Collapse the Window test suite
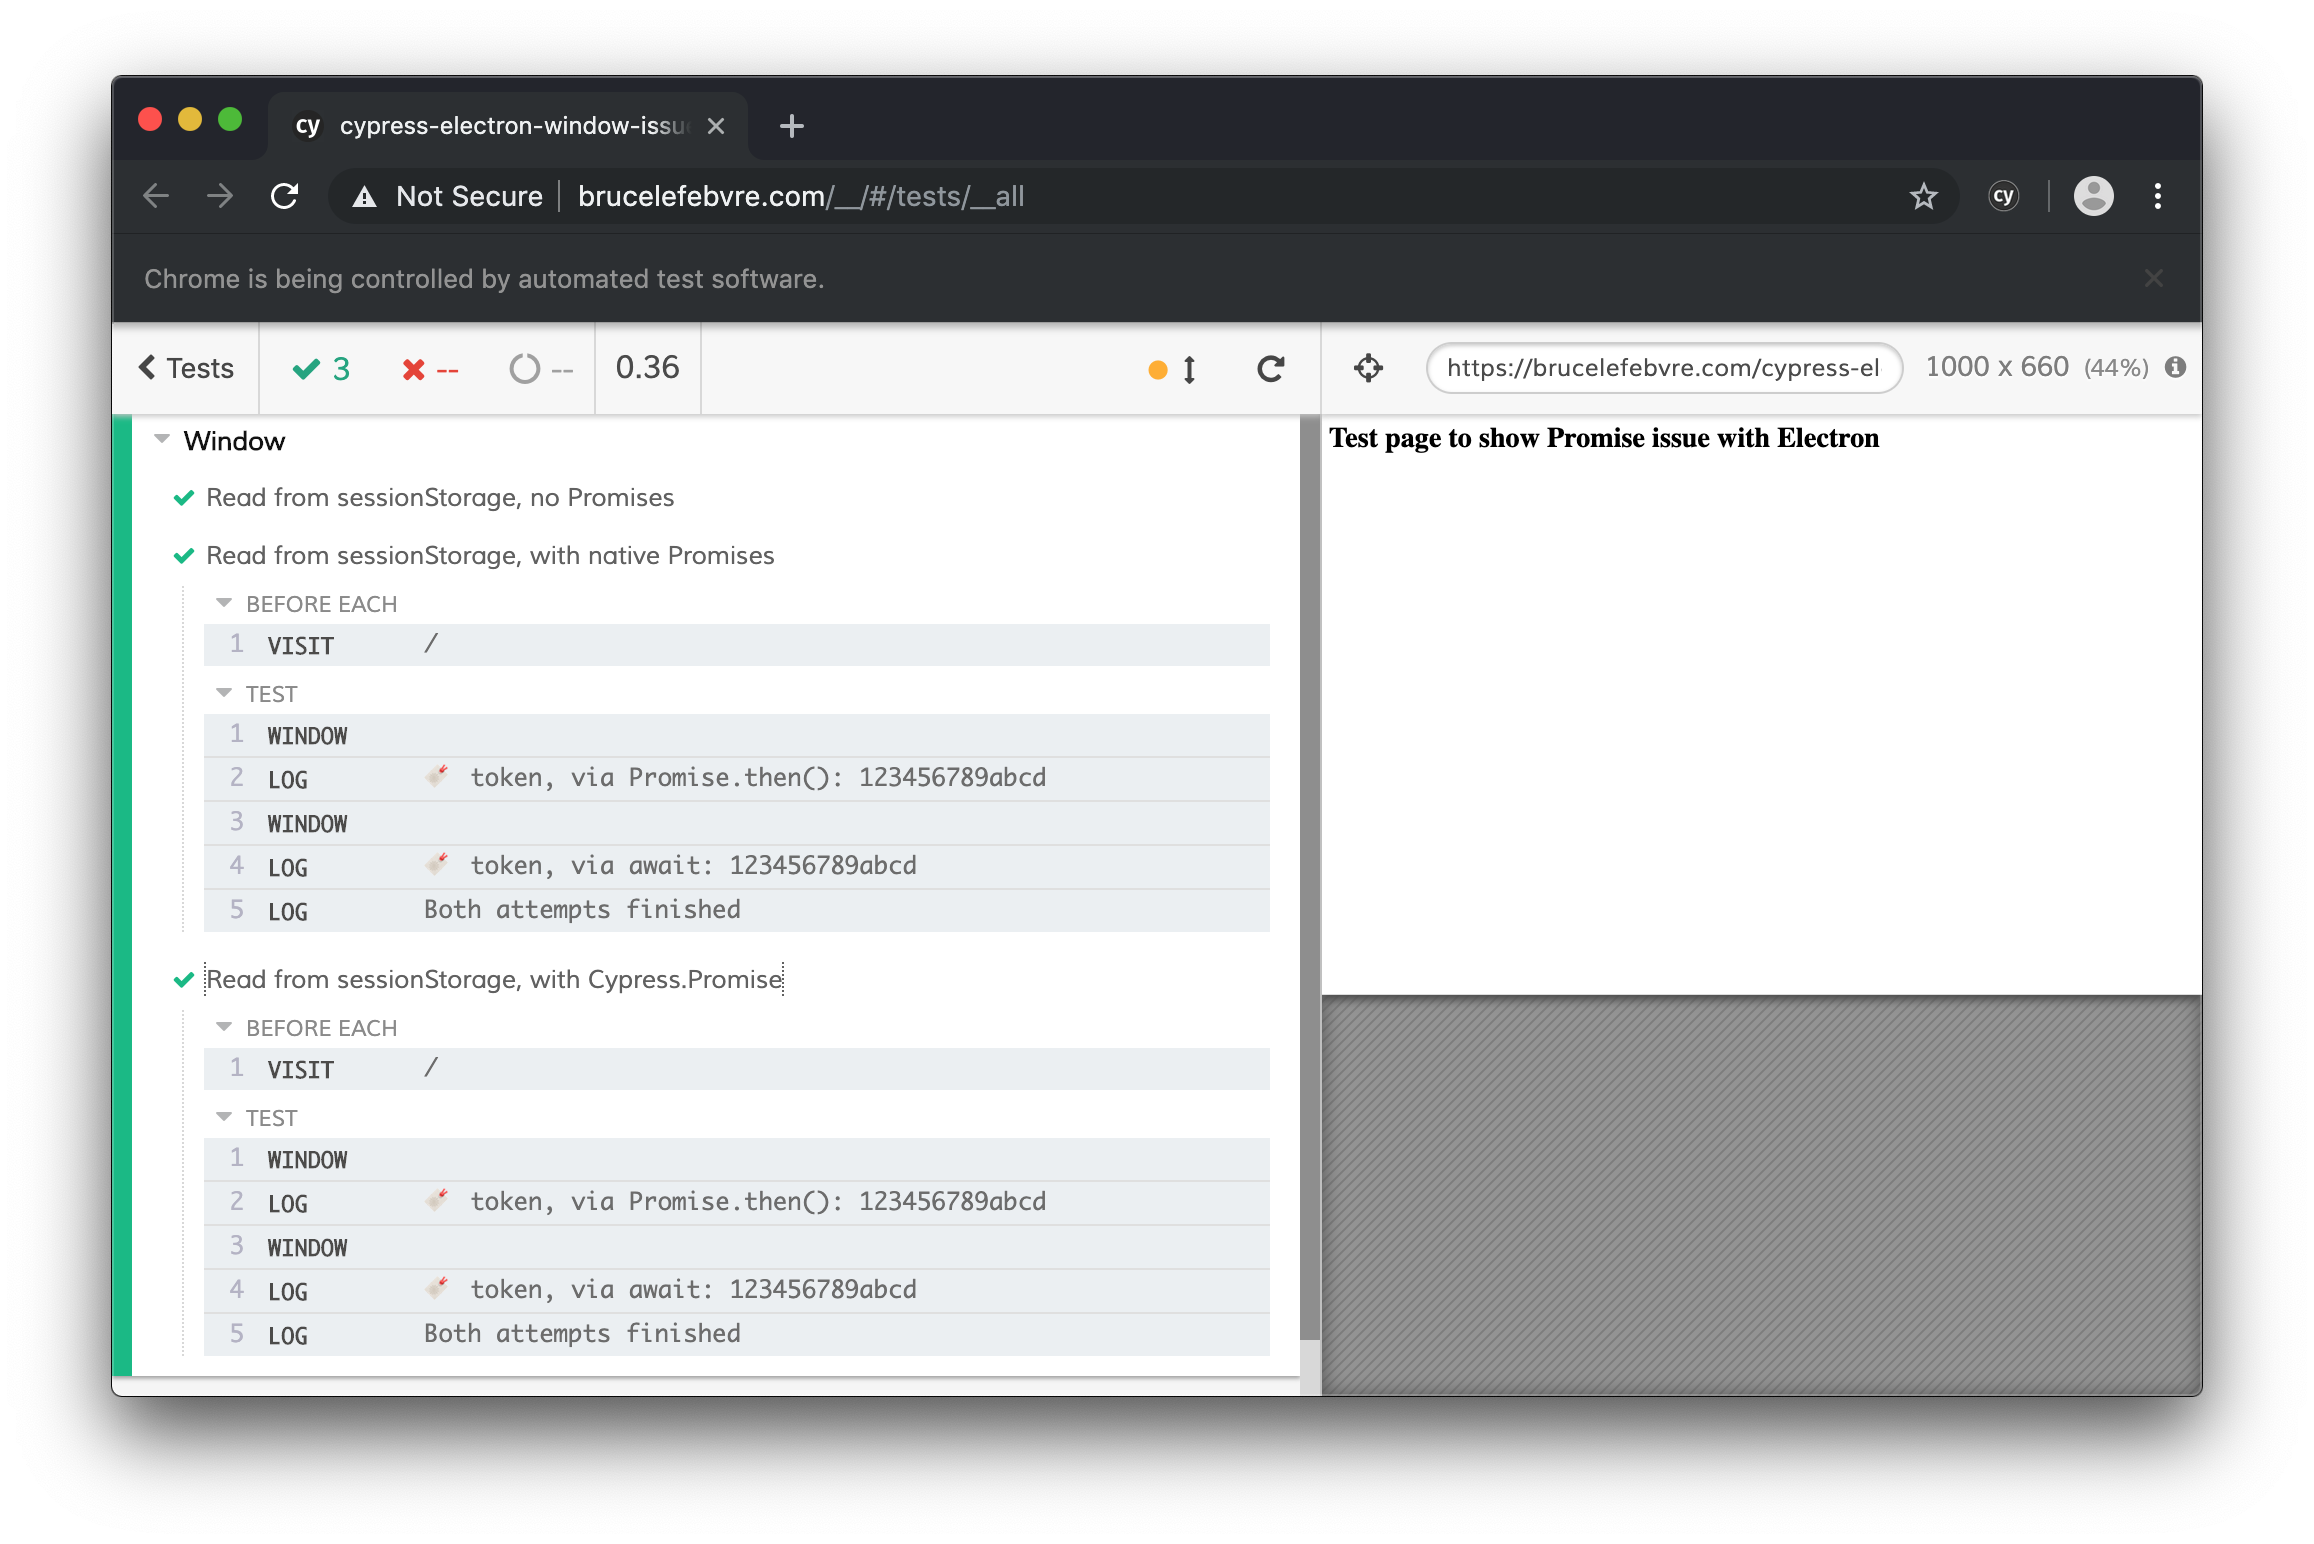The height and width of the screenshot is (1544, 2314). pyautogui.click(x=162, y=440)
